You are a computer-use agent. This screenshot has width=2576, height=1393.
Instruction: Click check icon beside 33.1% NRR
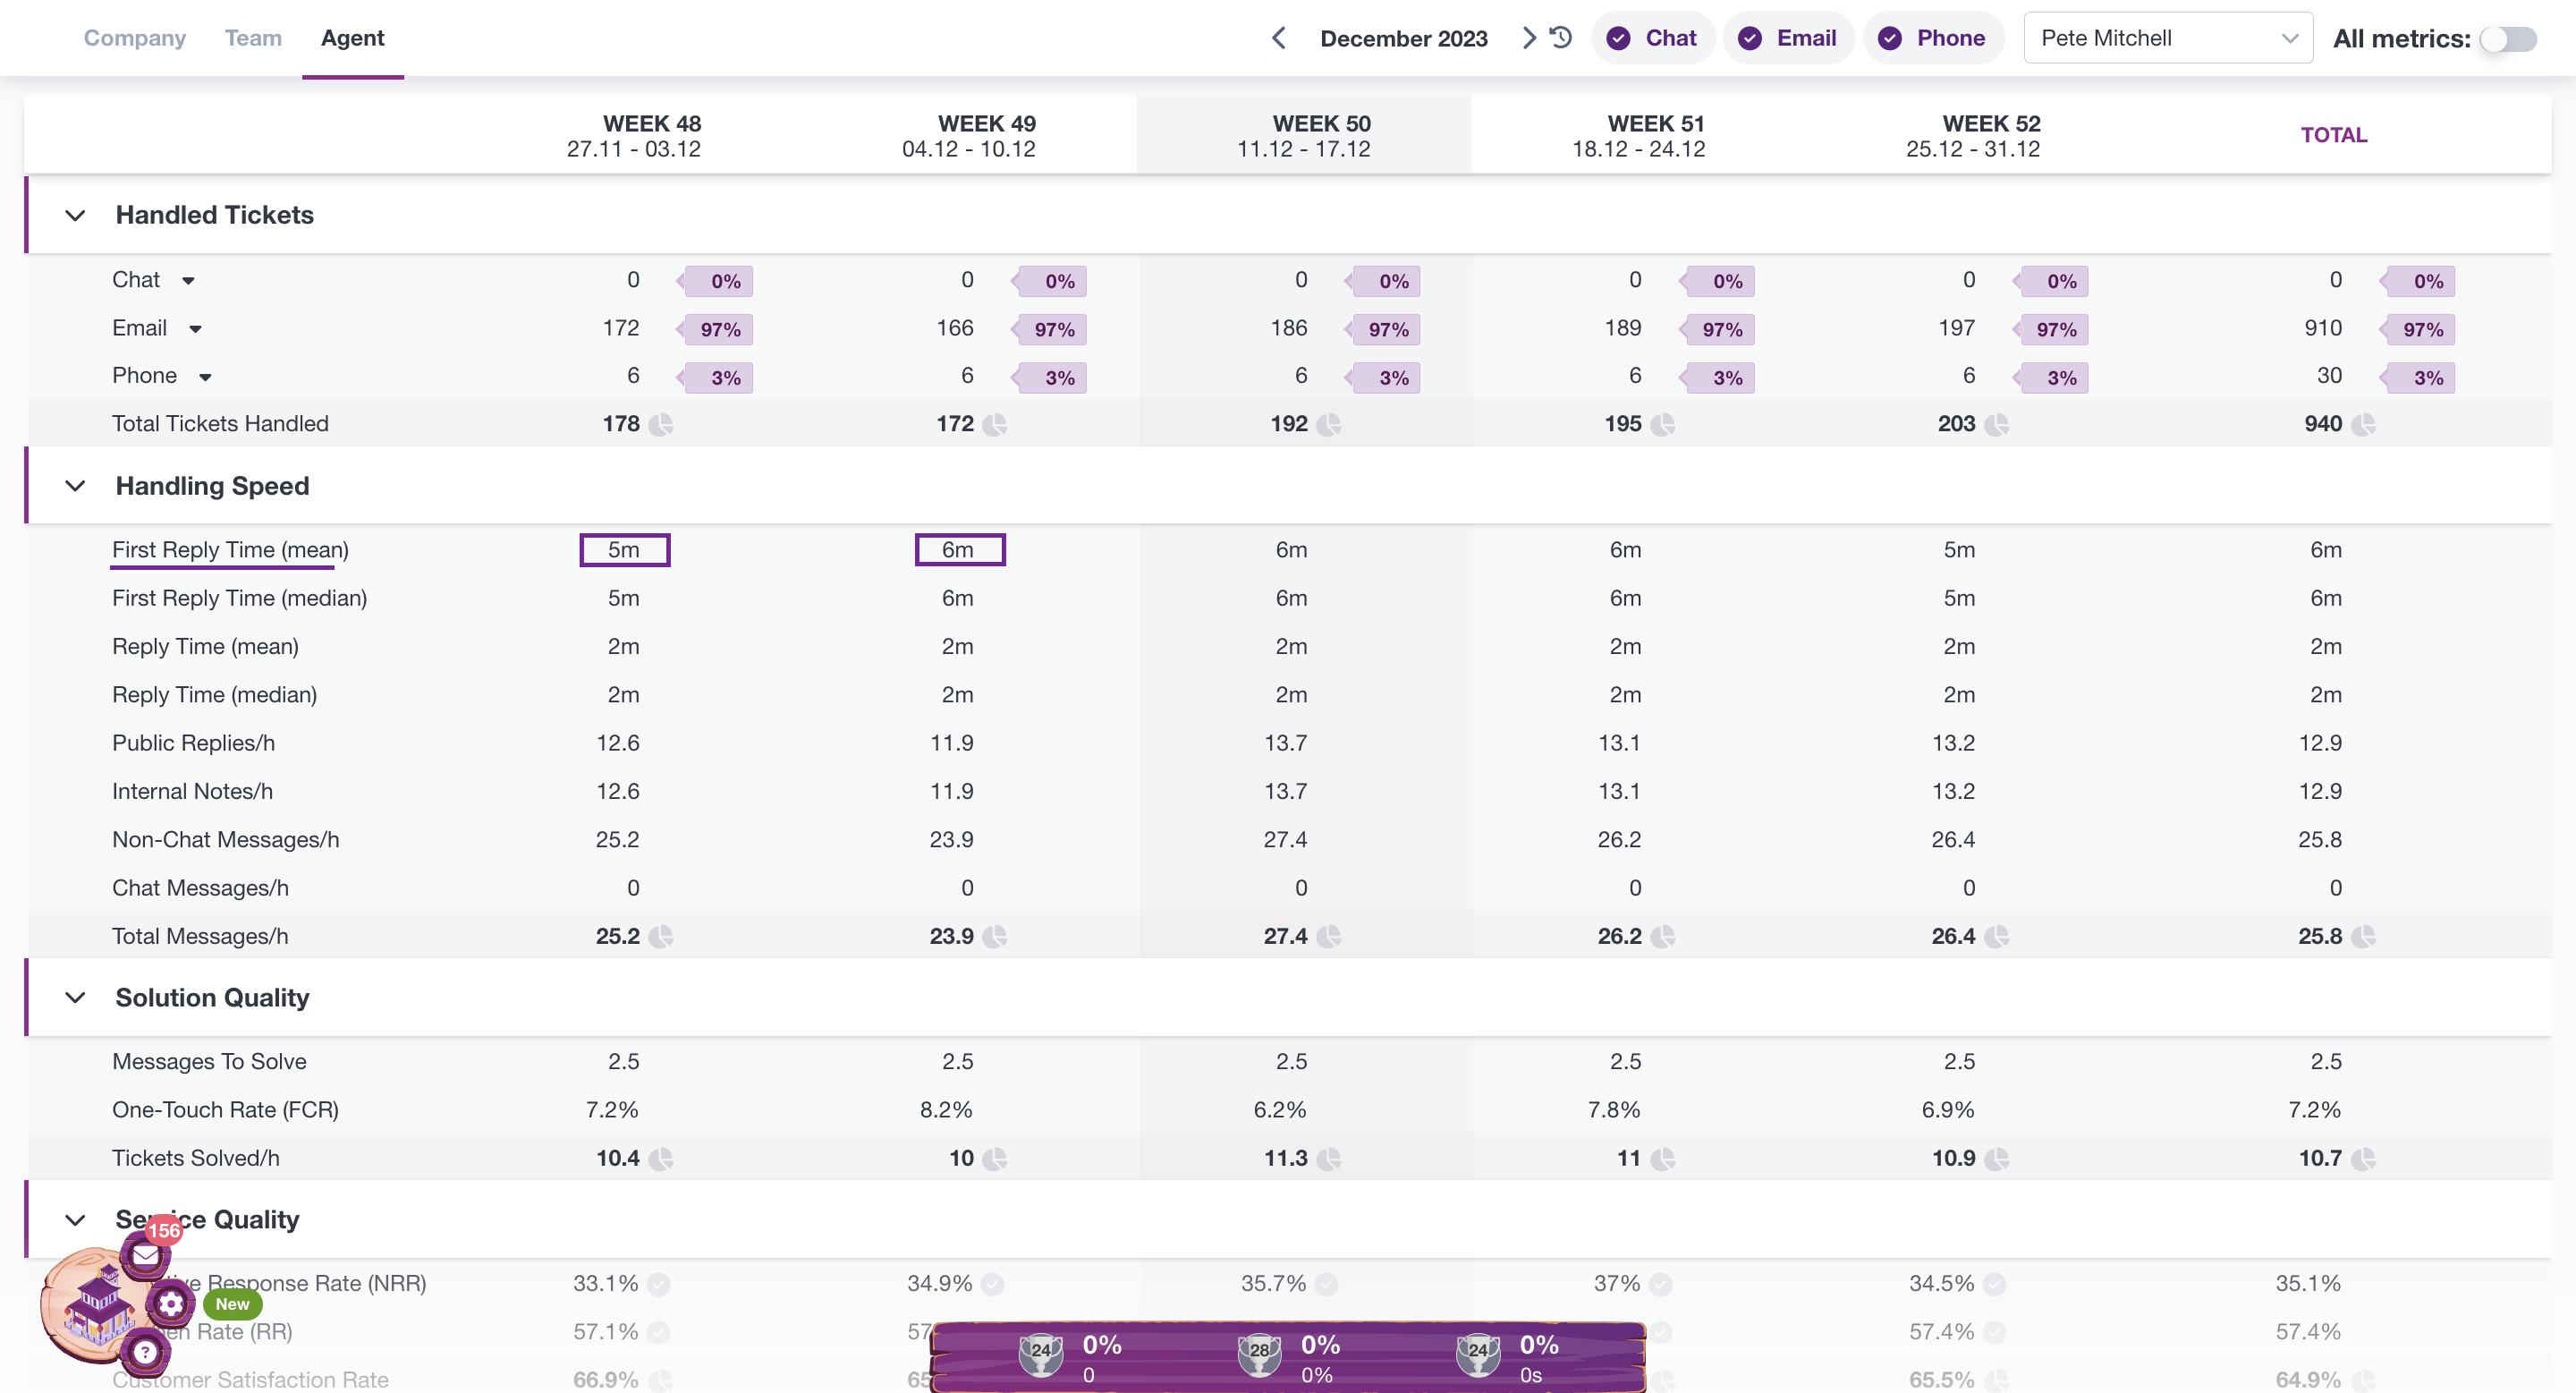(659, 1284)
